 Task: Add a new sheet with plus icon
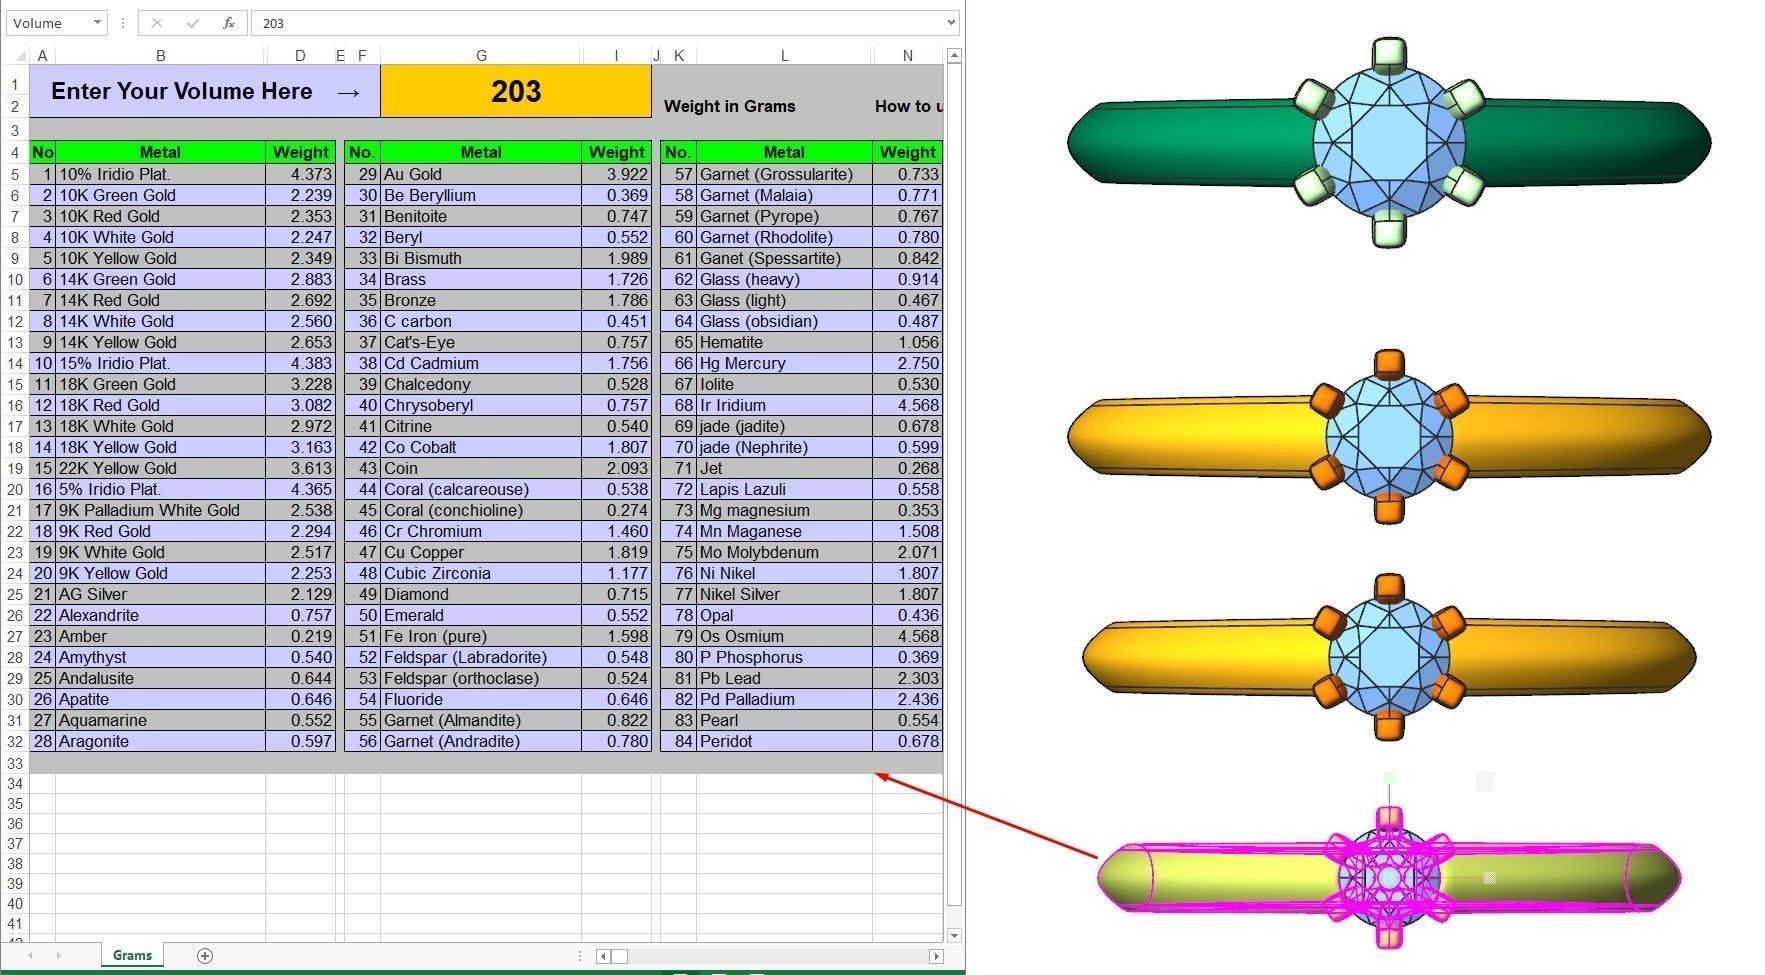pyautogui.click(x=205, y=956)
